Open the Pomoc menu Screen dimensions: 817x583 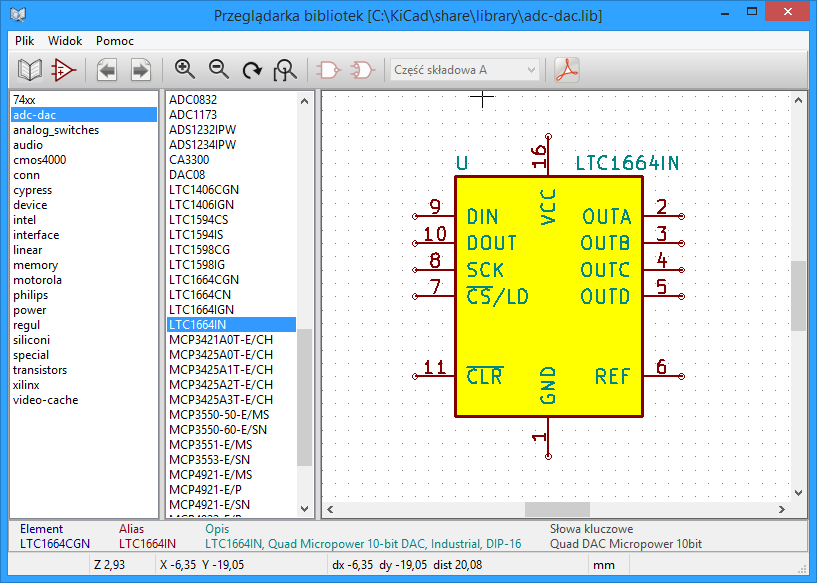click(115, 41)
